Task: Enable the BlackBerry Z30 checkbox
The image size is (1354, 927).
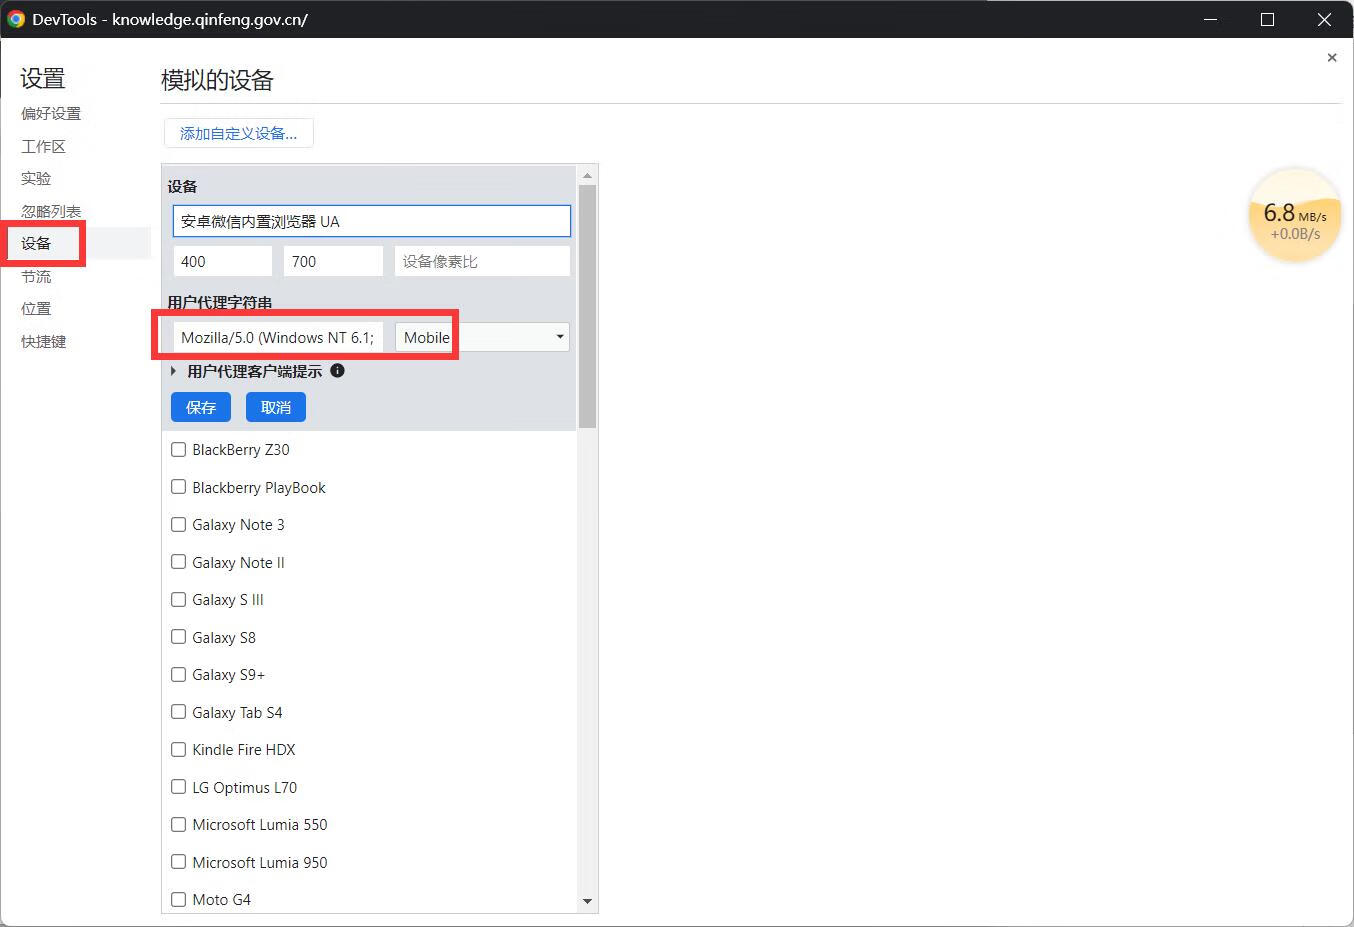Action: tap(179, 450)
